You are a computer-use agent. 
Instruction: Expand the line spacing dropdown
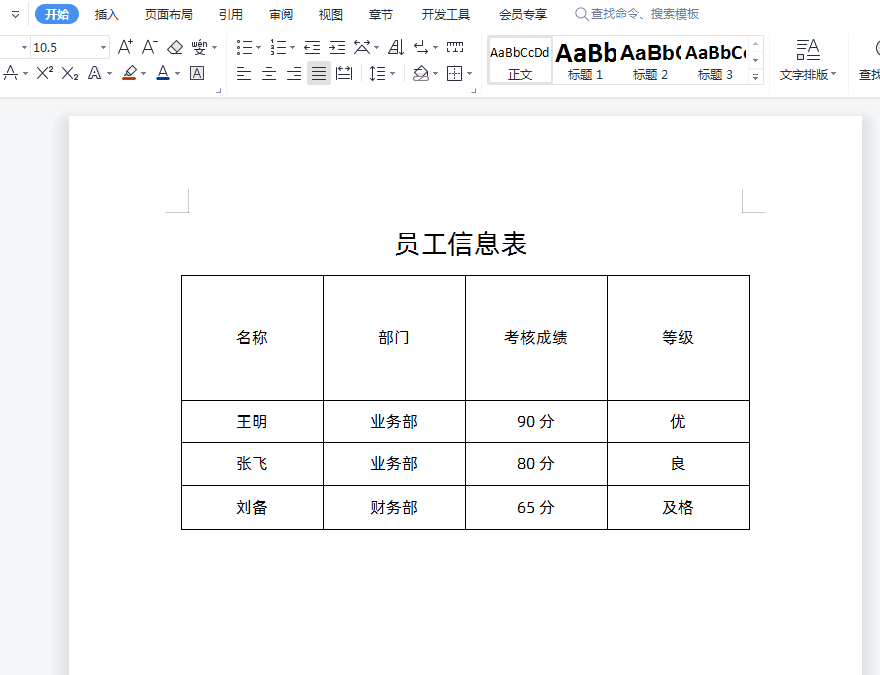391,72
